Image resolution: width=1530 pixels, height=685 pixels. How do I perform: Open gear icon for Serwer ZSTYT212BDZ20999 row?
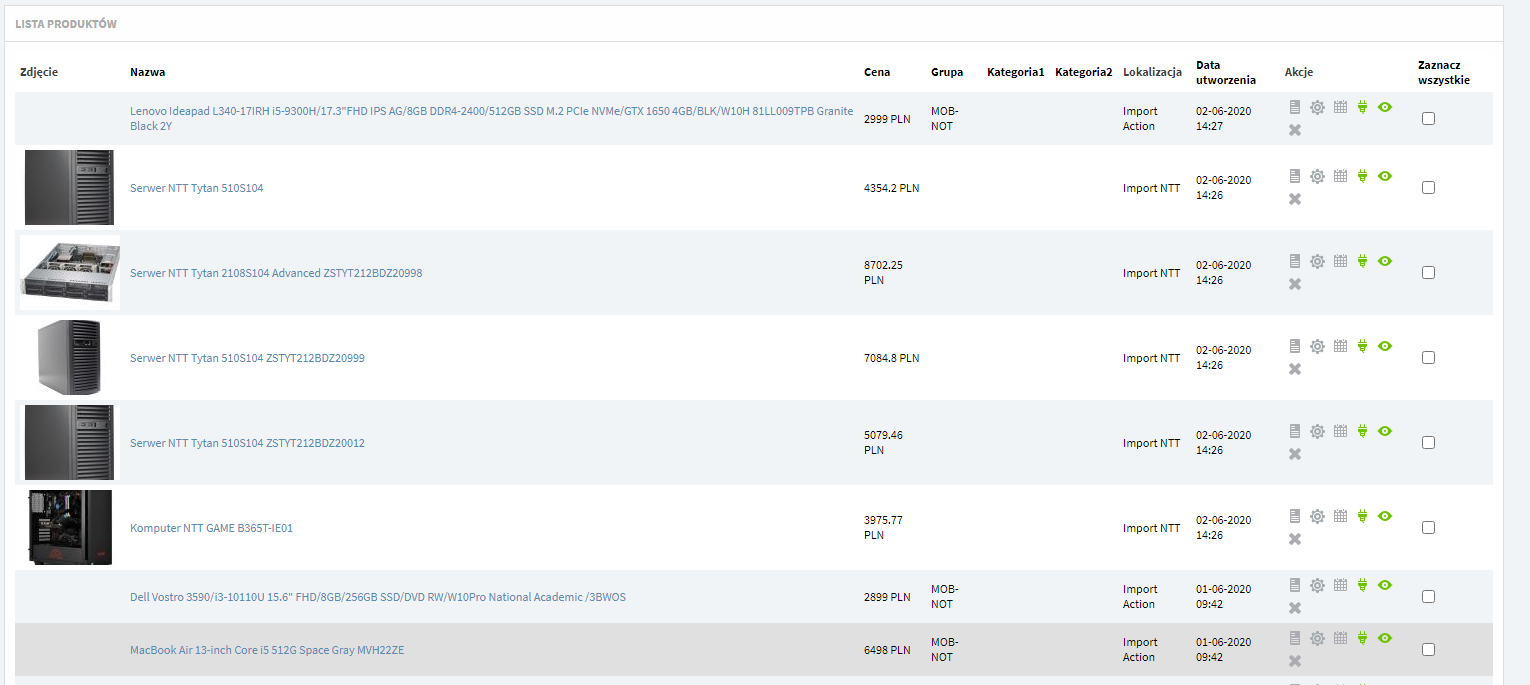(1317, 346)
